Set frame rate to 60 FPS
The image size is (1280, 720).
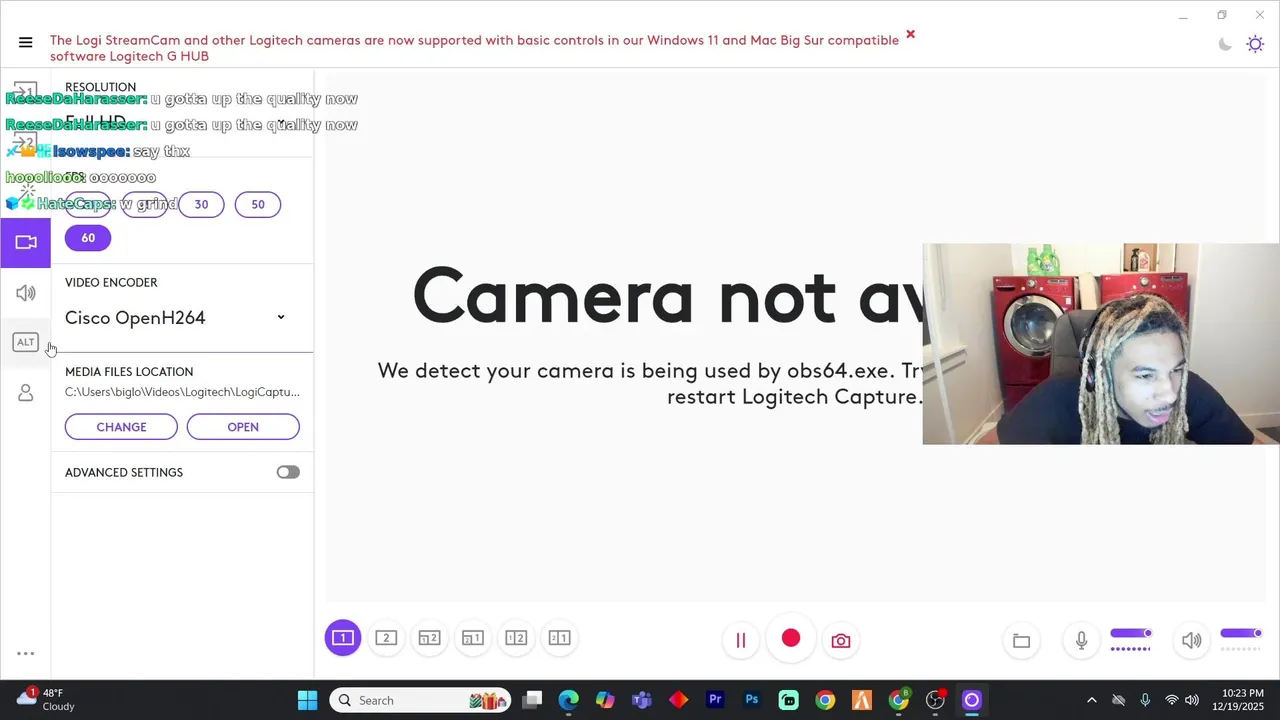[88, 238]
